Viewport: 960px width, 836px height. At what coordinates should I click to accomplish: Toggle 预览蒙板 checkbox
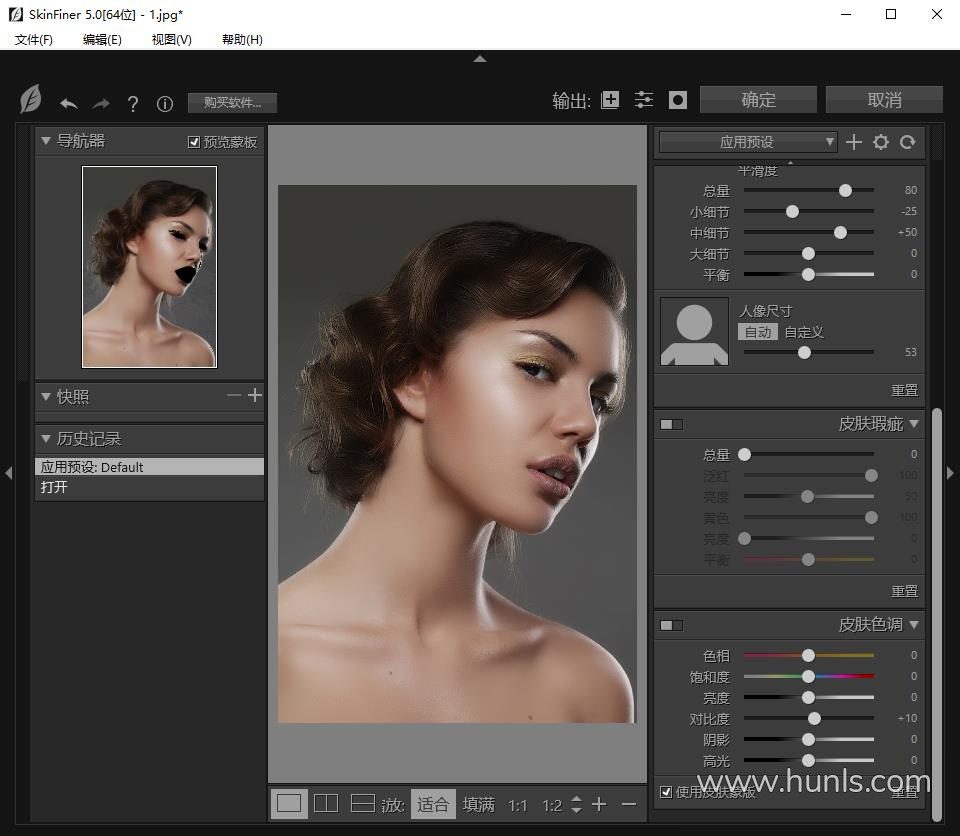point(194,142)
